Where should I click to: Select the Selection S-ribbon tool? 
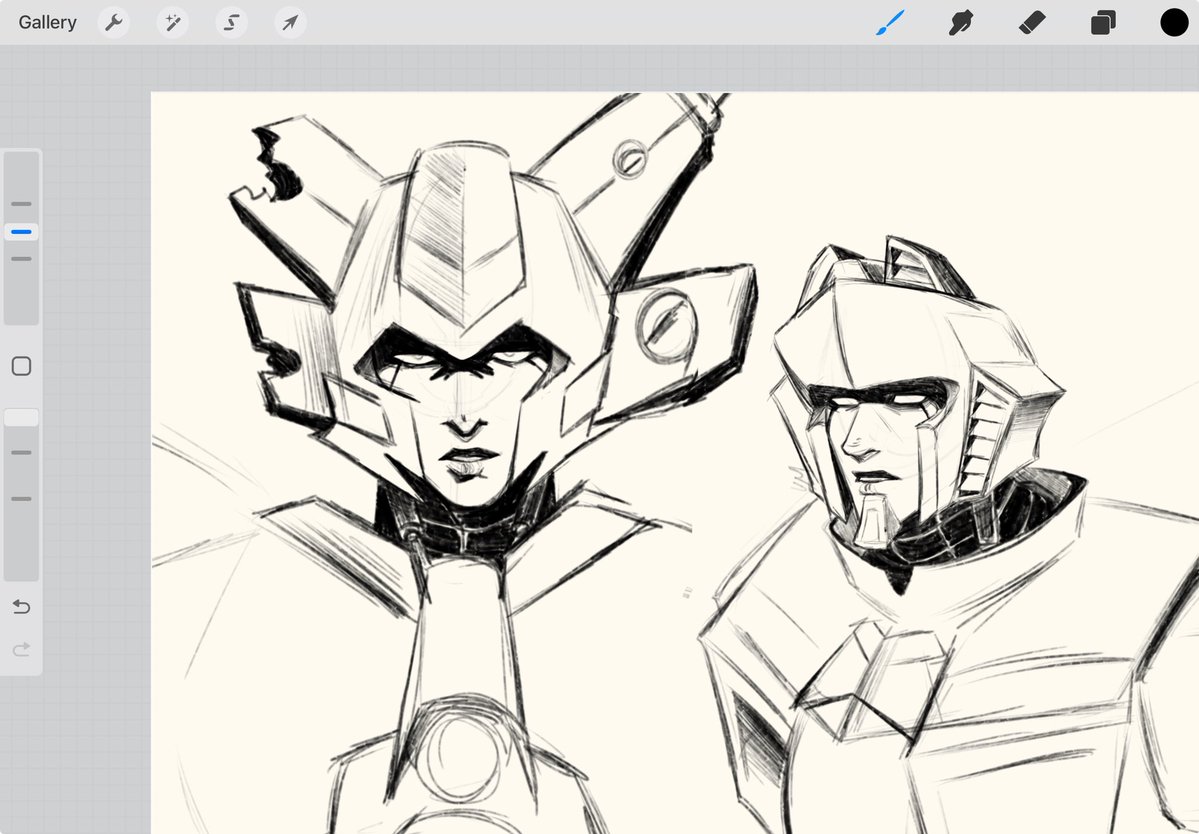(232, 23)
